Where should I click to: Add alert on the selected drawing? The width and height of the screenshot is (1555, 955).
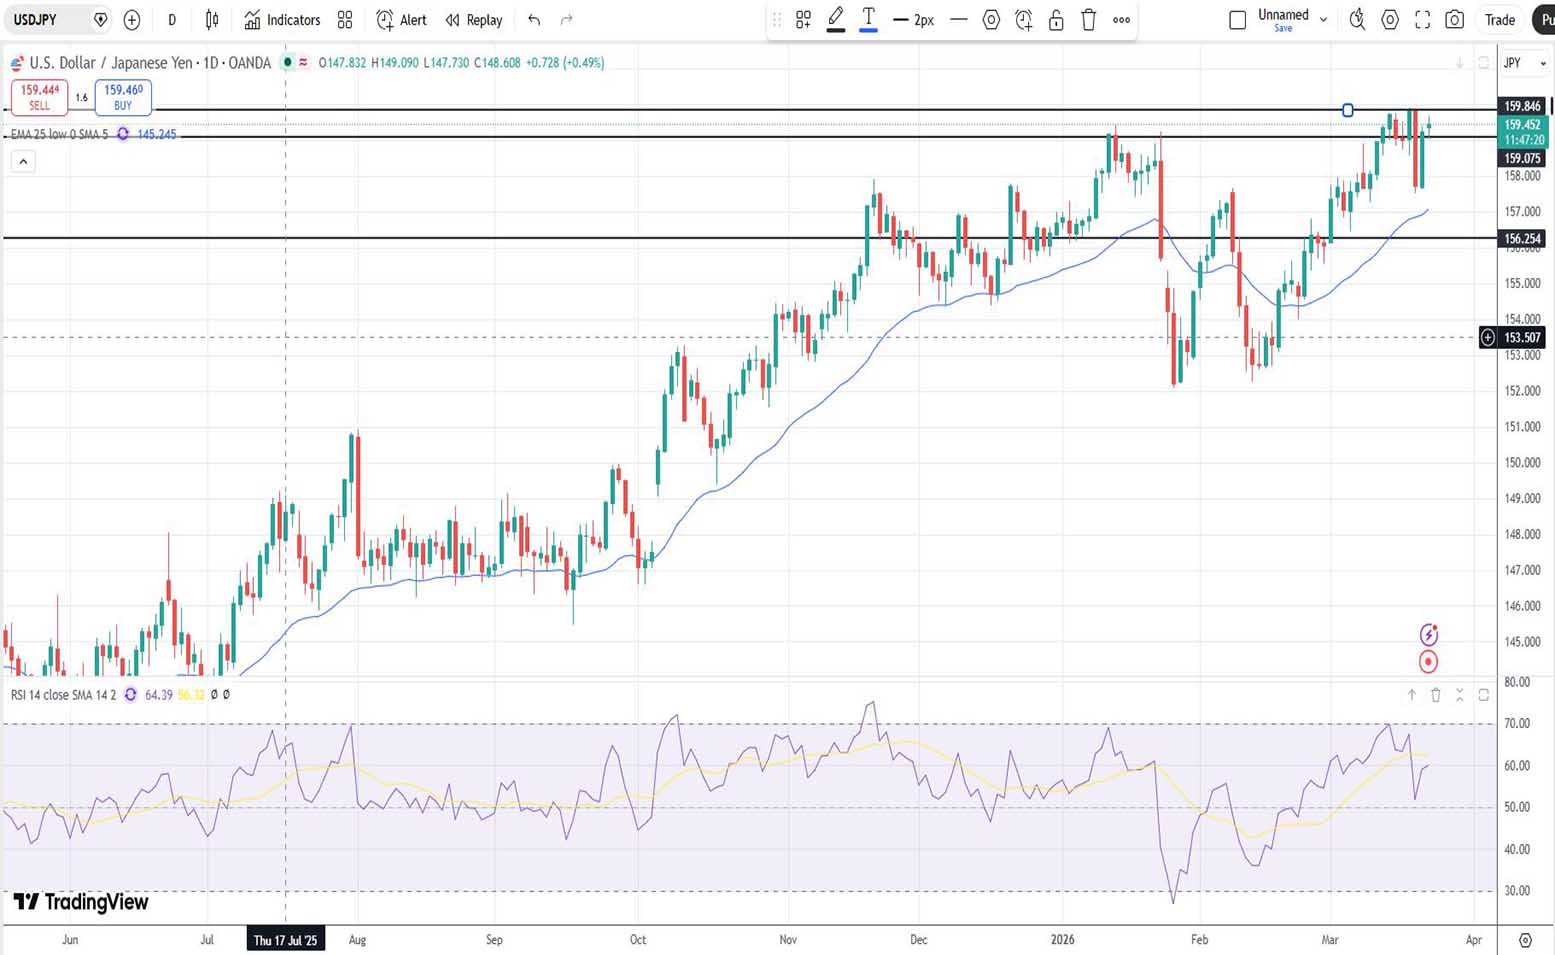point(1023,20)
